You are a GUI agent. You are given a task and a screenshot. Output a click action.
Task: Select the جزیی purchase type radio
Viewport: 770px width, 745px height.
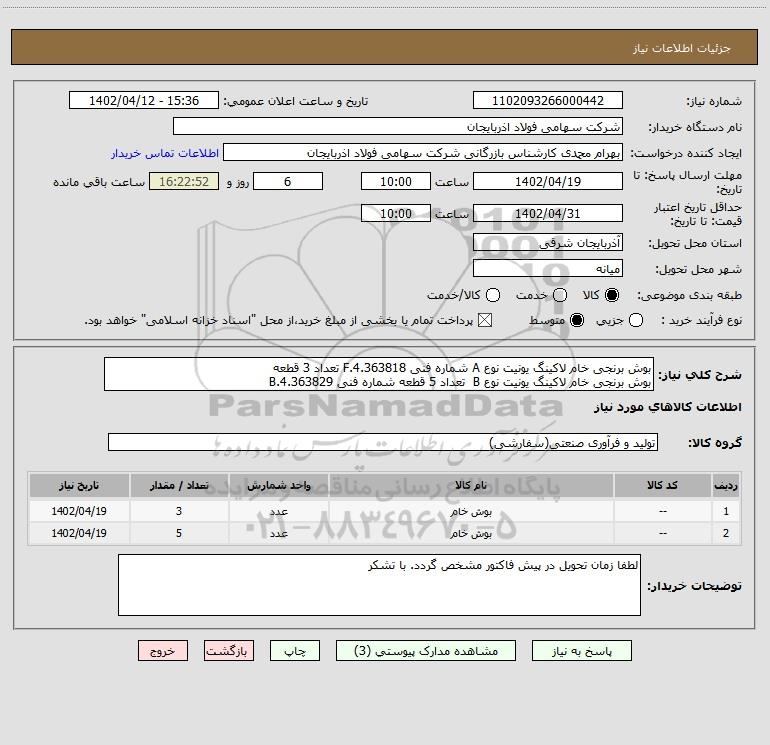[x=636, y=320]
